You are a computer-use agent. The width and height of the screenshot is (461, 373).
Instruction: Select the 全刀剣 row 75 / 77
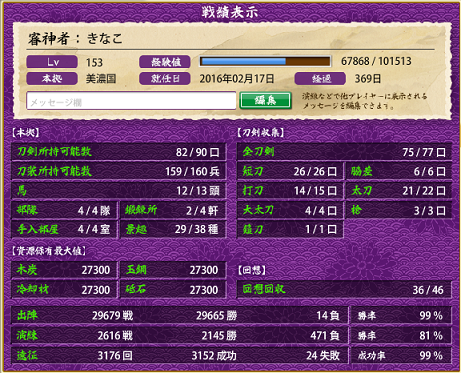tap(344, 152)
